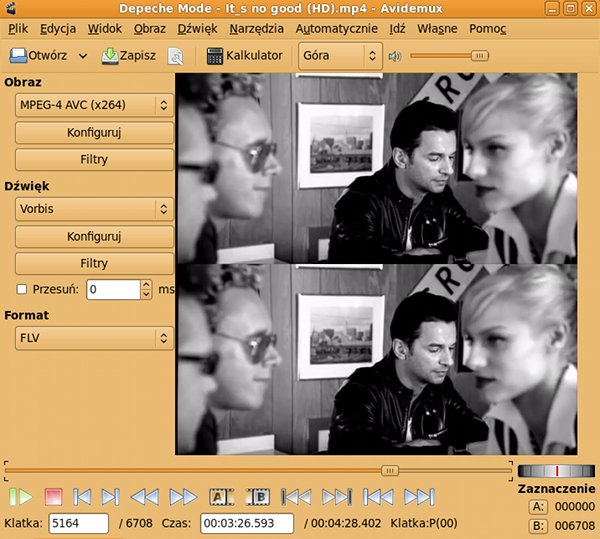Go to next frame
The width and height of the screenshot is (600, 539).
pyautogui.click(x=111, y=497)
